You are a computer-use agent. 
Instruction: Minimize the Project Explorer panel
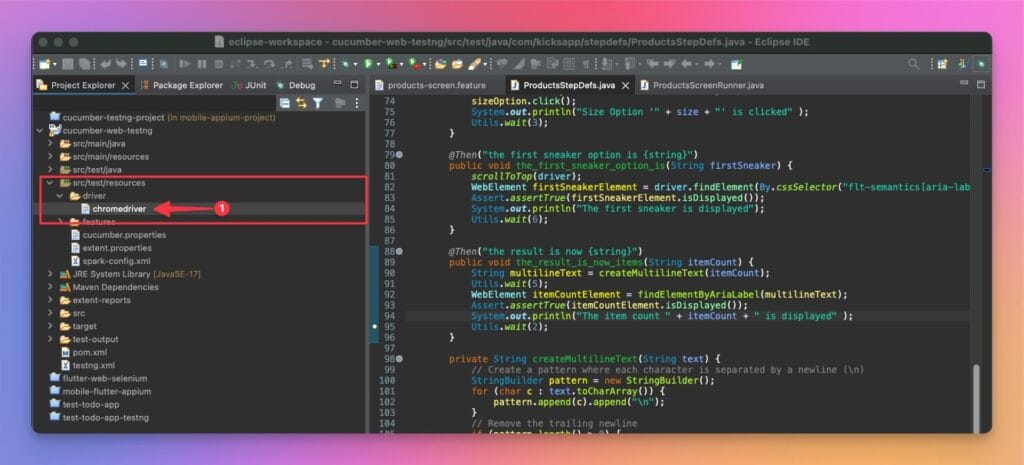[x=337, y=84]
